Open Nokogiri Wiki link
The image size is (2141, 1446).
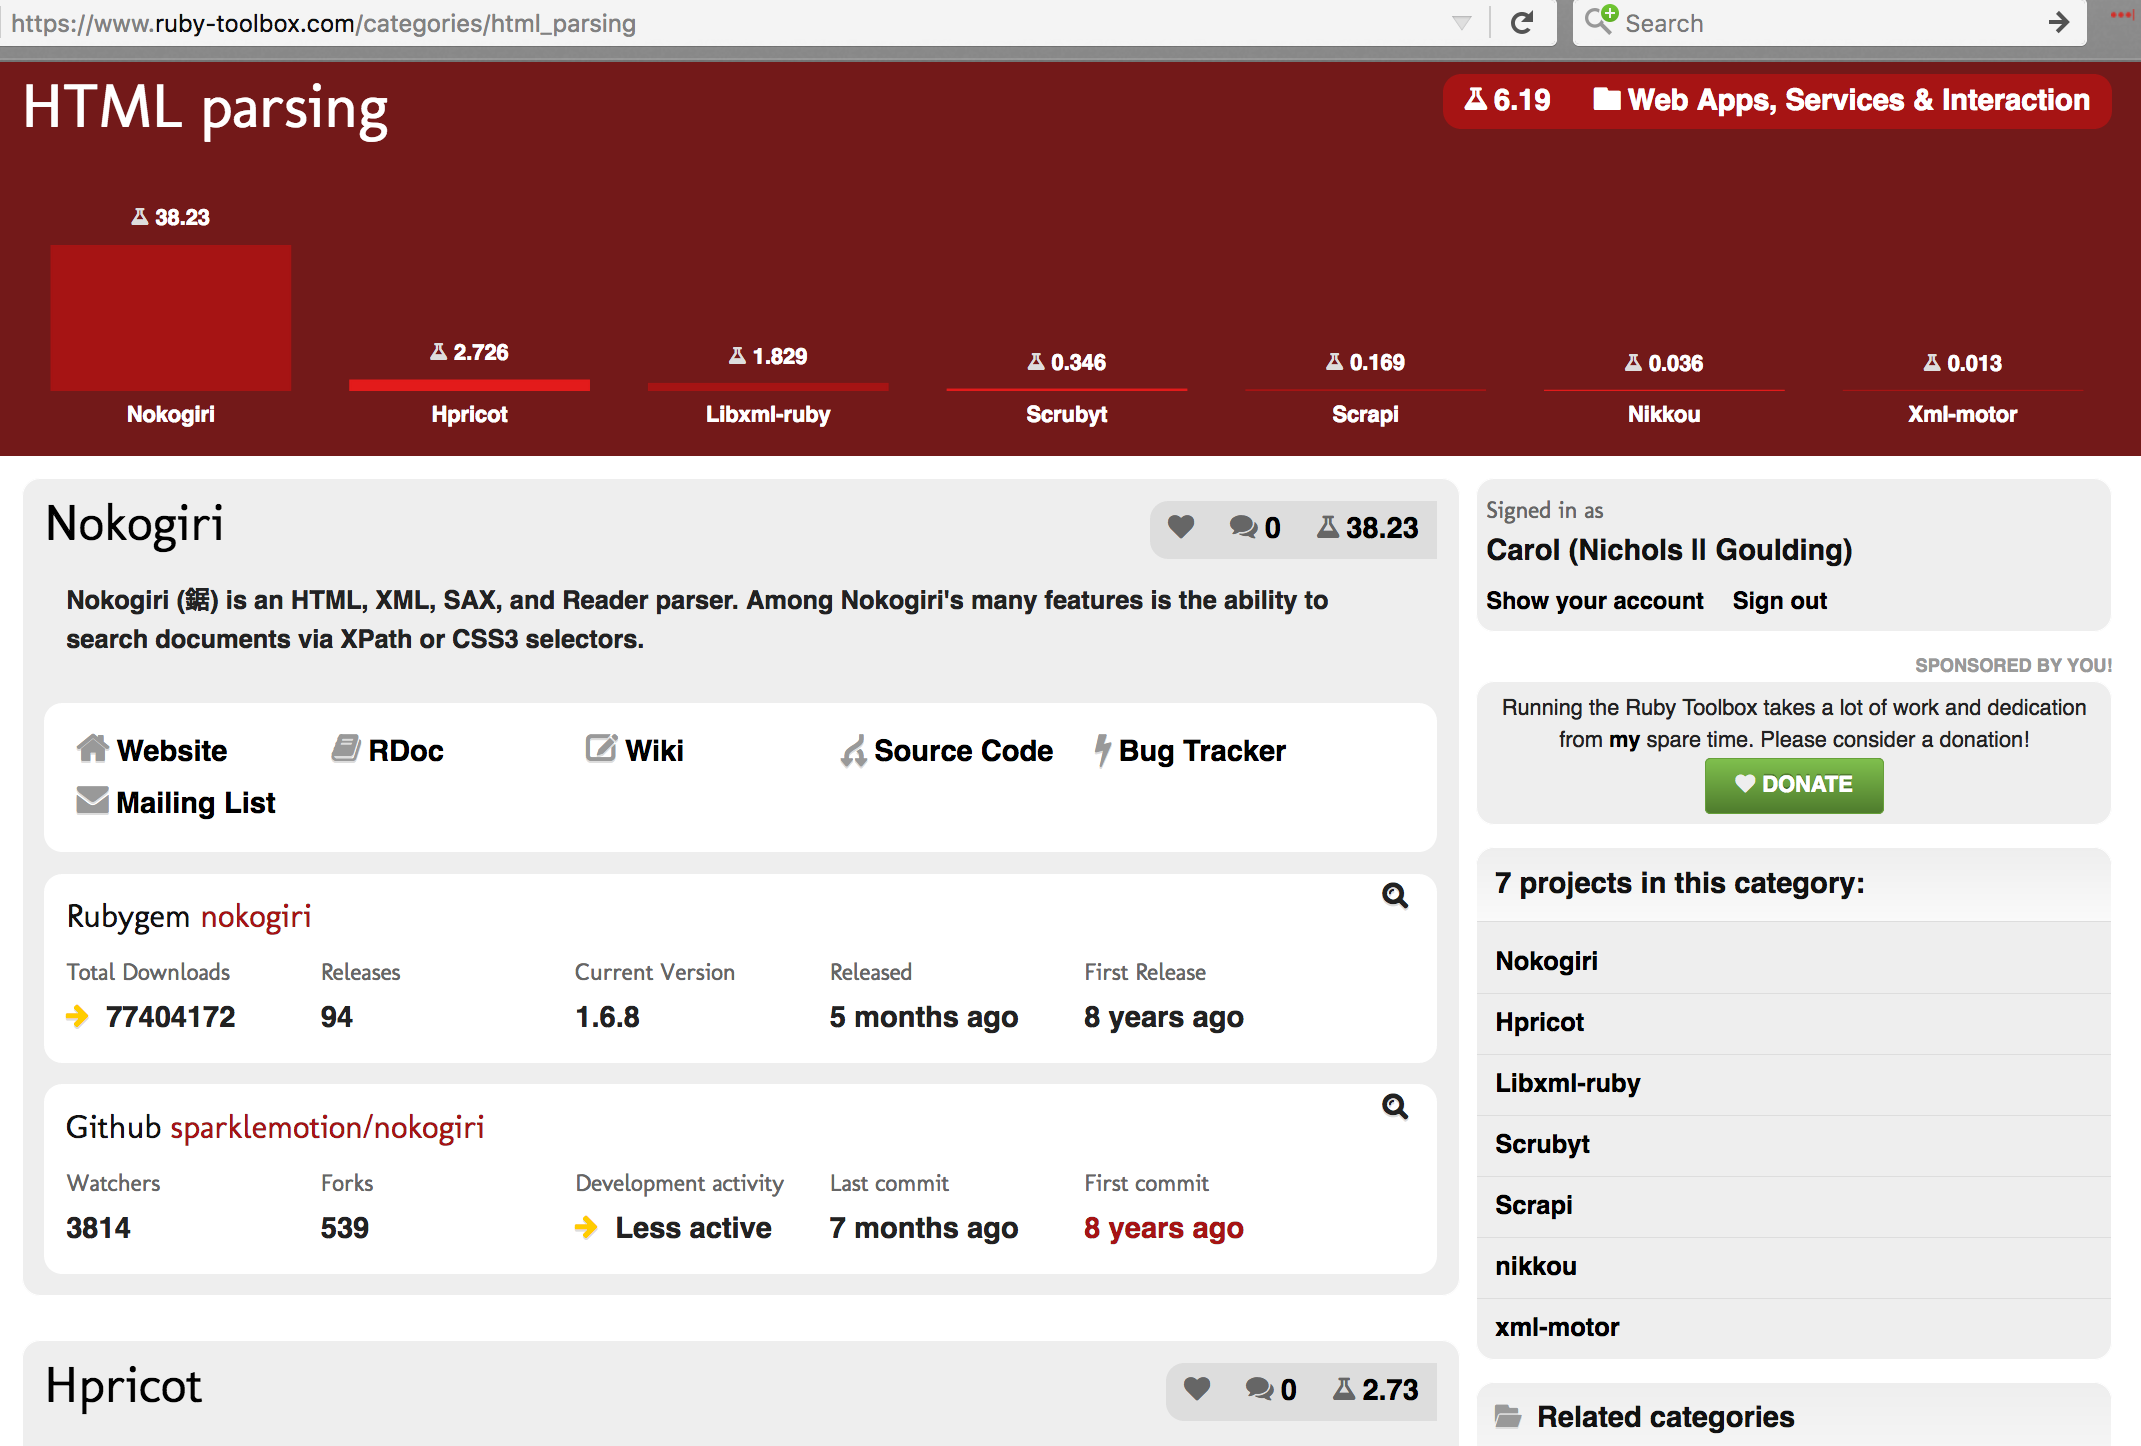(635, 750)
